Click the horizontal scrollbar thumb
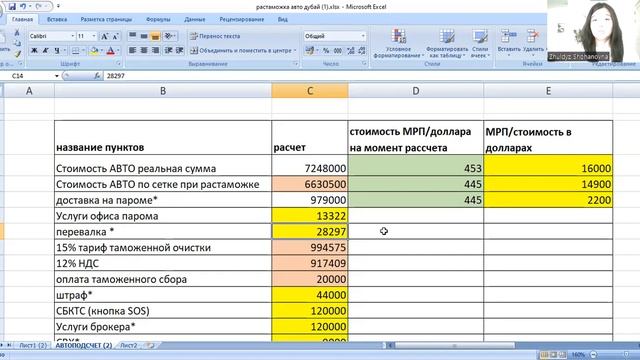The height and width of the screenshot is (360, 640). coord(455,345)
